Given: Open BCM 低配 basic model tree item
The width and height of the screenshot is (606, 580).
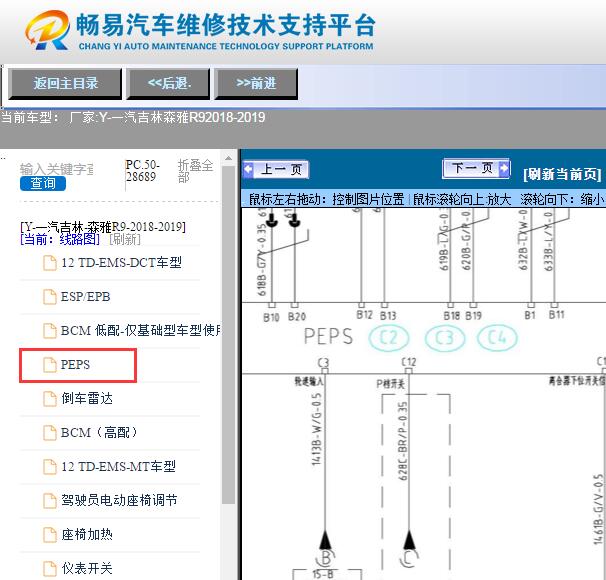Looking at the screenshot, I should (x=141, y=331).
